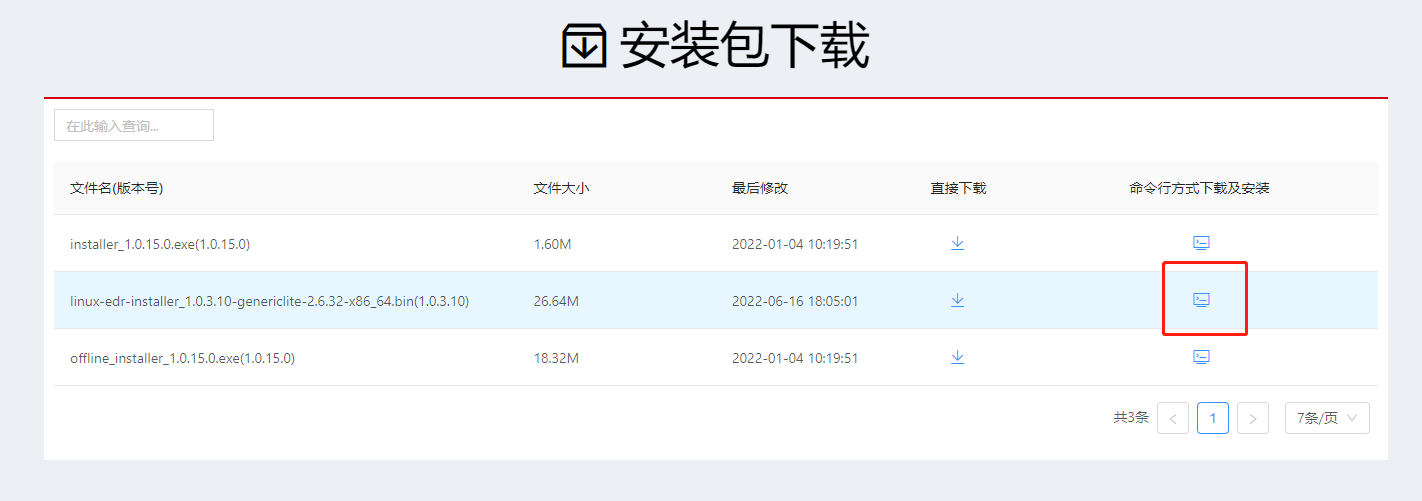Viewport: 1422px width, 501px height.
Task: Click the 最后修改 column header
Action: (x=759, y=188)
